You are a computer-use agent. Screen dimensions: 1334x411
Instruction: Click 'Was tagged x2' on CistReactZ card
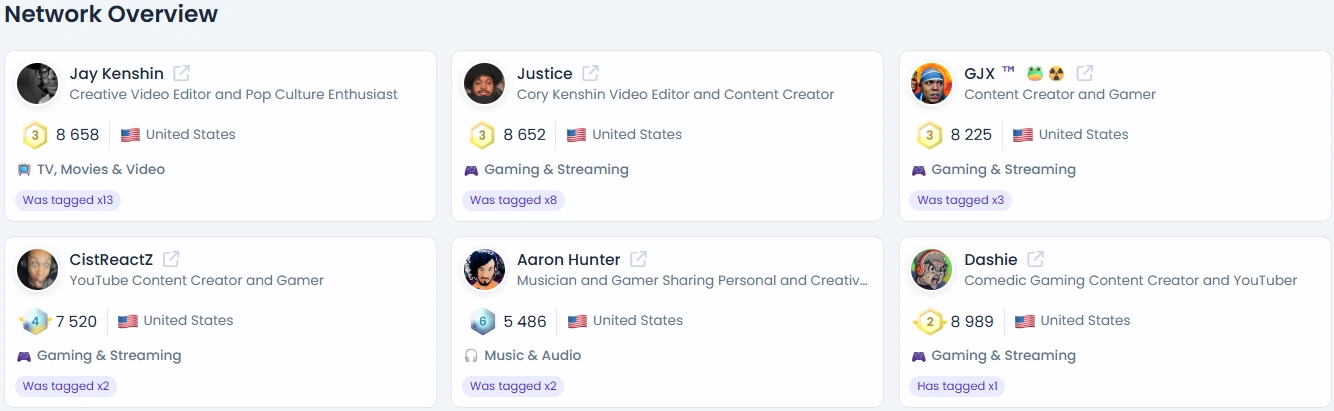tap(66, 386)
